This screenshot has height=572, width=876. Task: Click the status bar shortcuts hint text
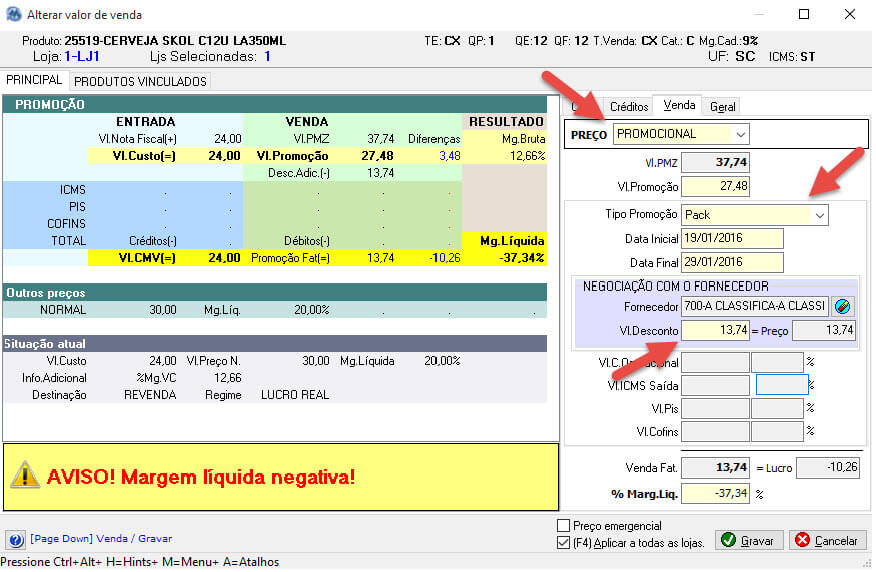click(140, 562)
